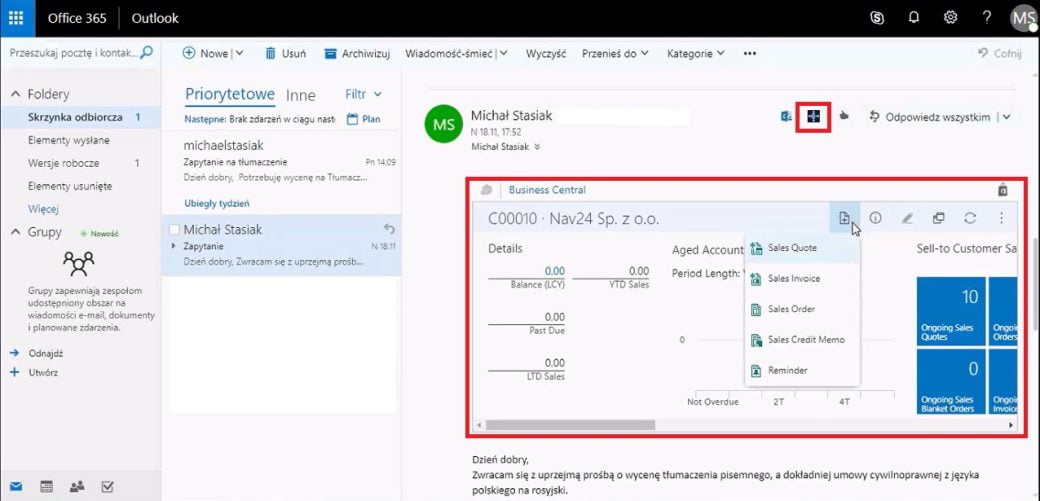Switch to People in the bottom navigation
Image resolution: width=1040 pixels, height=501 pixels.
pyautogui.click(x=77, y=486)
